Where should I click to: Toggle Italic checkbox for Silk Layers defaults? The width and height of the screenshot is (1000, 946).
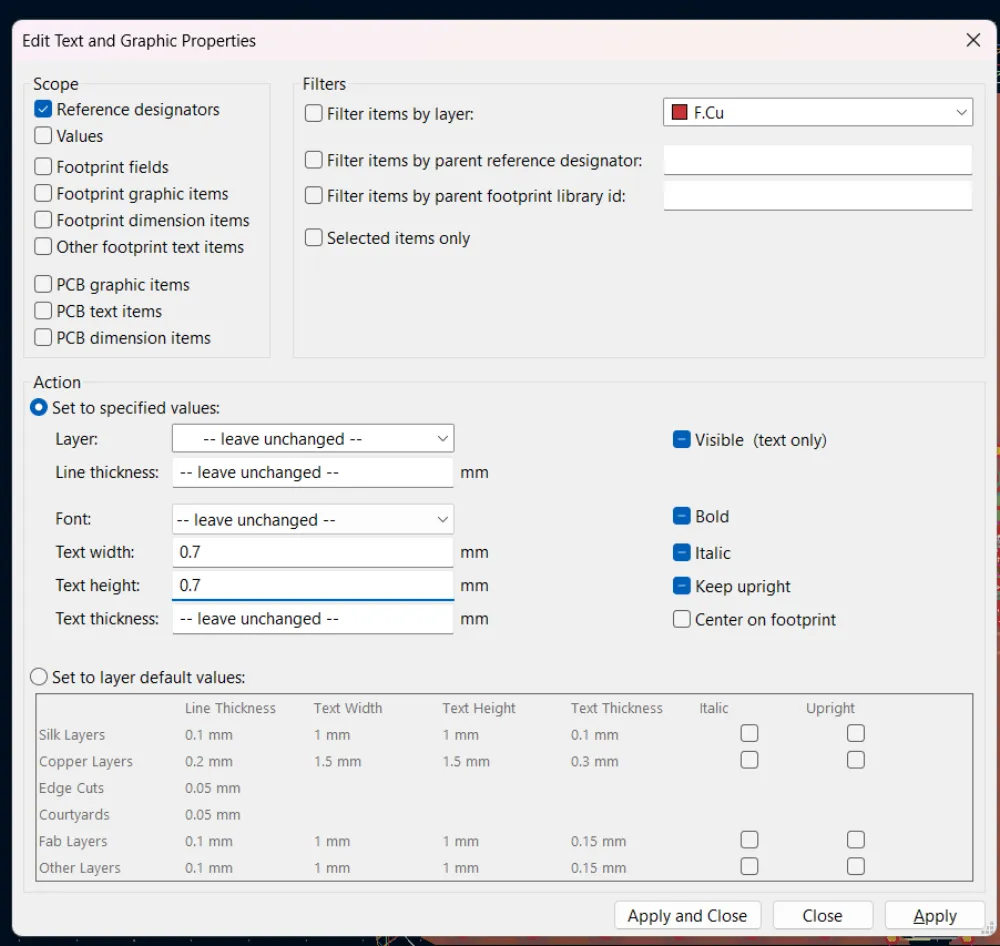(x=749, y=733)
